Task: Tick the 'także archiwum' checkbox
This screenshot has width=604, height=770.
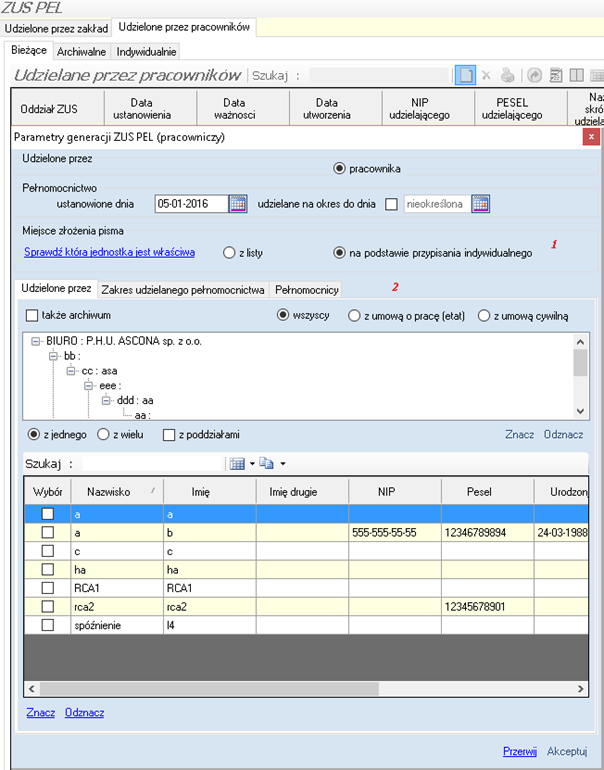Action: (x=32, y=315)
